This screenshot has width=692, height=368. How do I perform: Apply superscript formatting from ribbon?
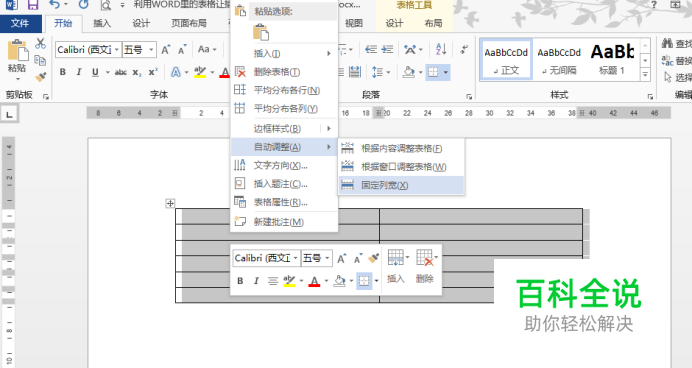(x=153, y=72)
